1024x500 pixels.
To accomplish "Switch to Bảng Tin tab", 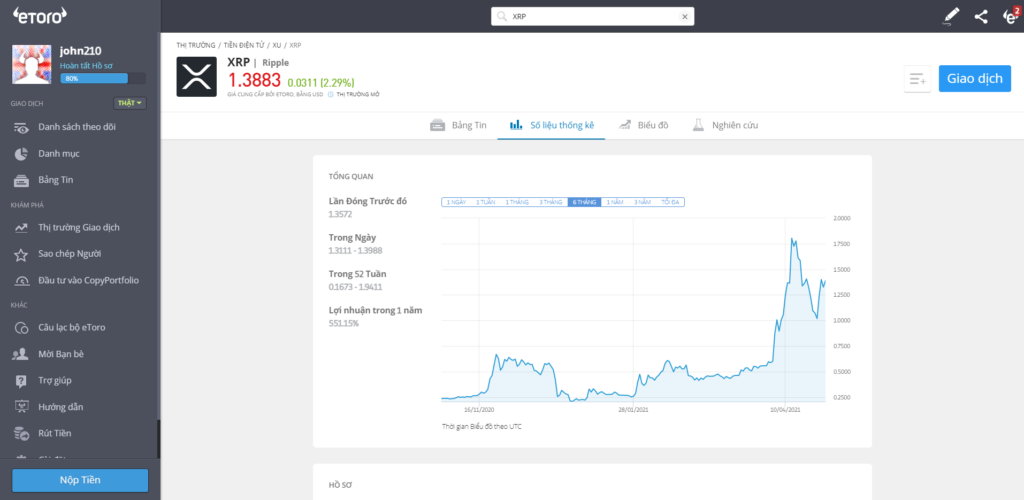I will click(458, 125).
